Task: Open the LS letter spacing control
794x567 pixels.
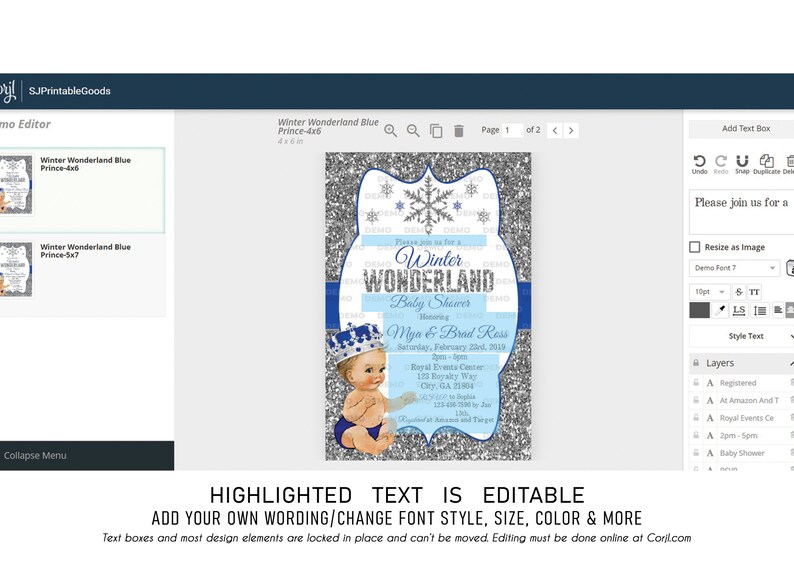Action: pos(739,310)
